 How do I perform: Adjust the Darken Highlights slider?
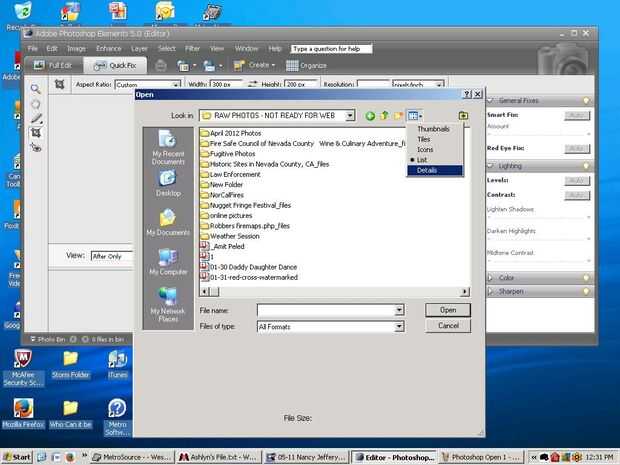click(x=539, y=239)
